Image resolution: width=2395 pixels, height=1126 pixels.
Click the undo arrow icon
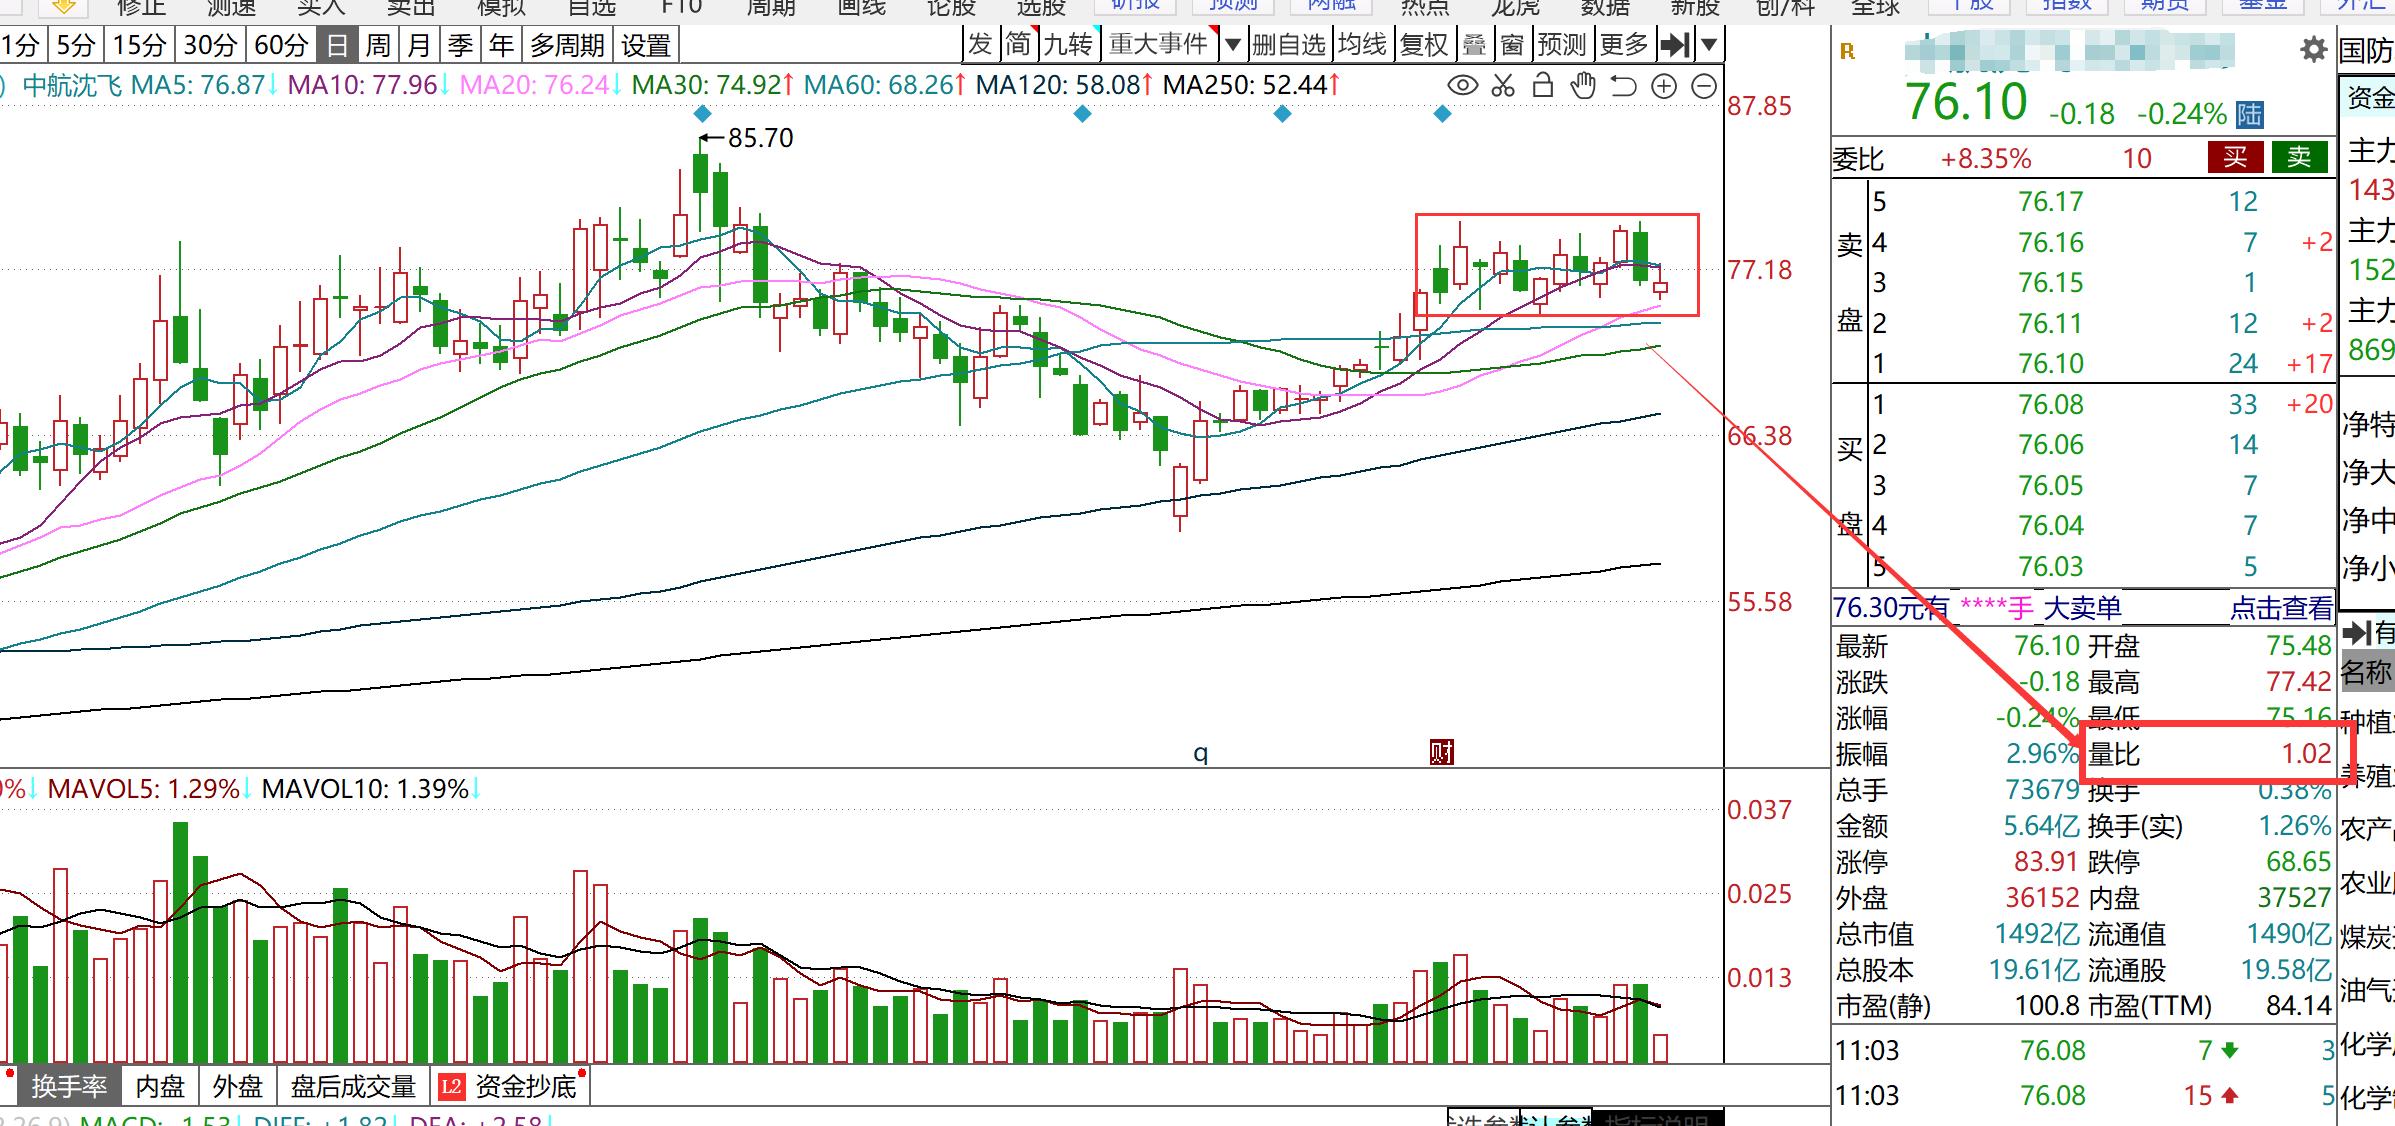[x=1623, y=86]
